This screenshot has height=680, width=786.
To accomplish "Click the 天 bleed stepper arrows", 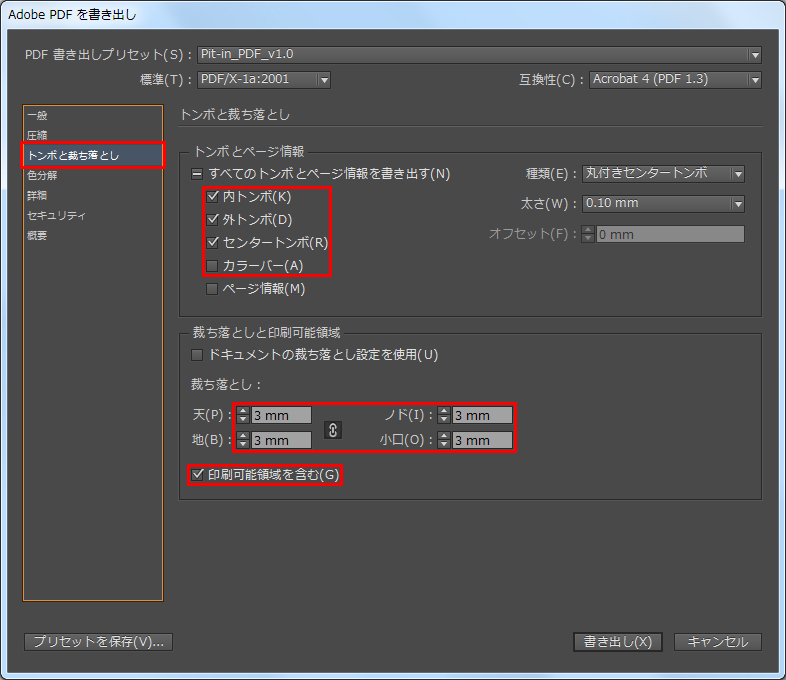I will coord(243,415).
